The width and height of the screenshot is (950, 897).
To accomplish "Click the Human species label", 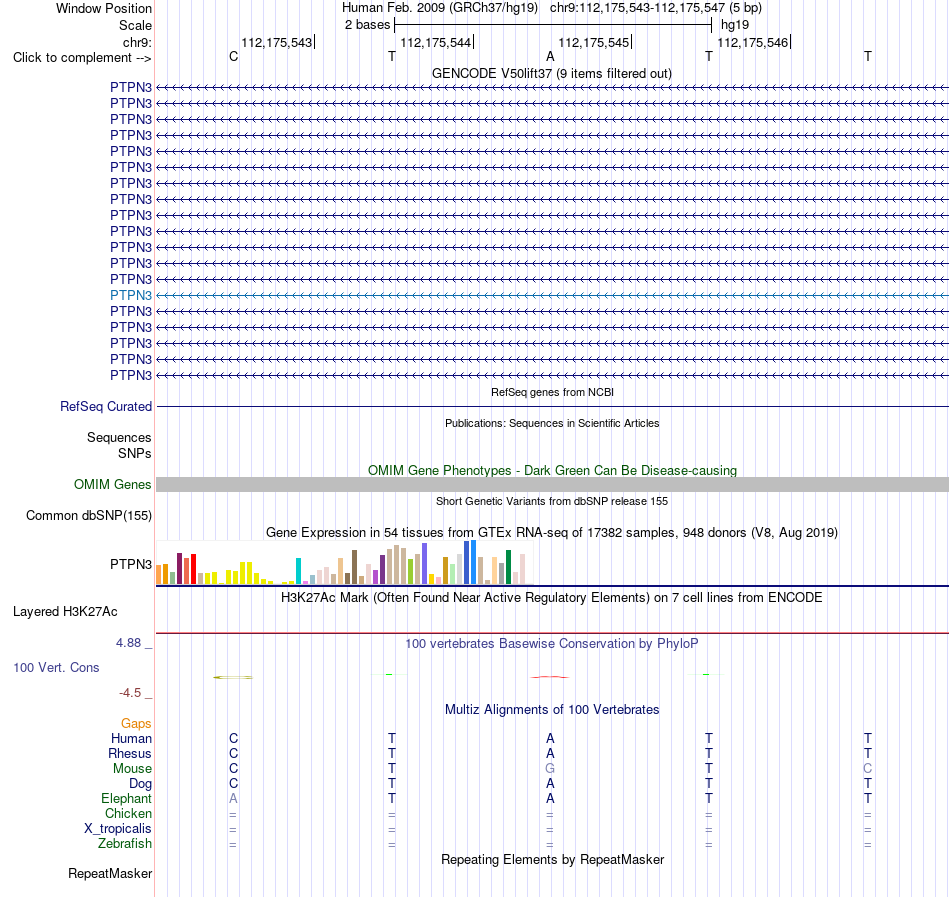I will [x=131, y=739].
